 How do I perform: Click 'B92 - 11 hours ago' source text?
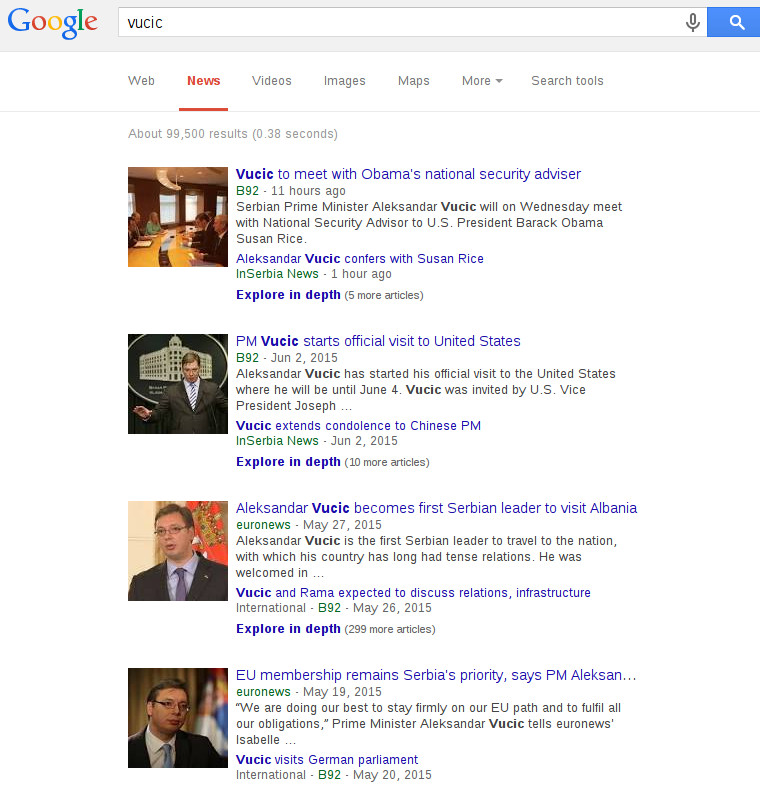tap(291, 191)
